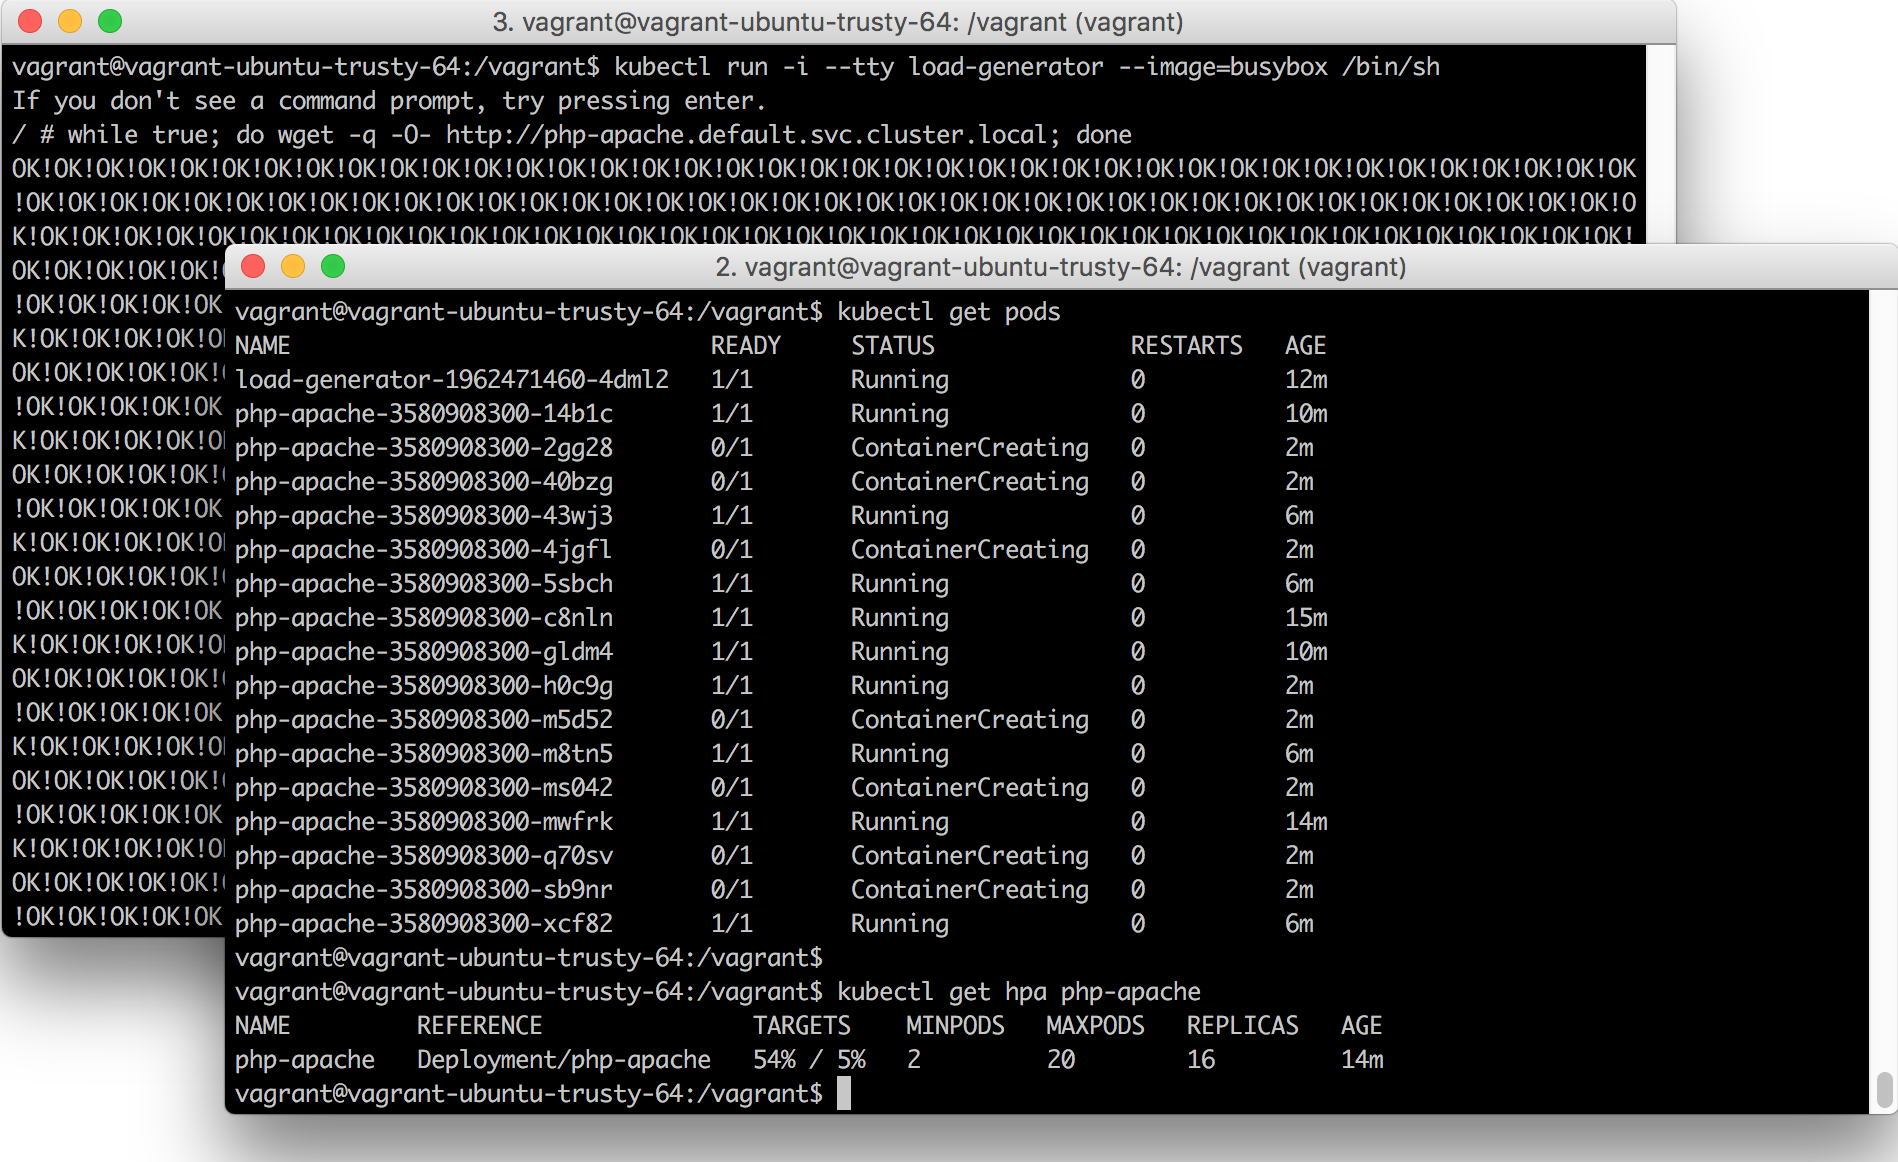Click the STATUS column header

pyautogui.click(x=893, y=346)
